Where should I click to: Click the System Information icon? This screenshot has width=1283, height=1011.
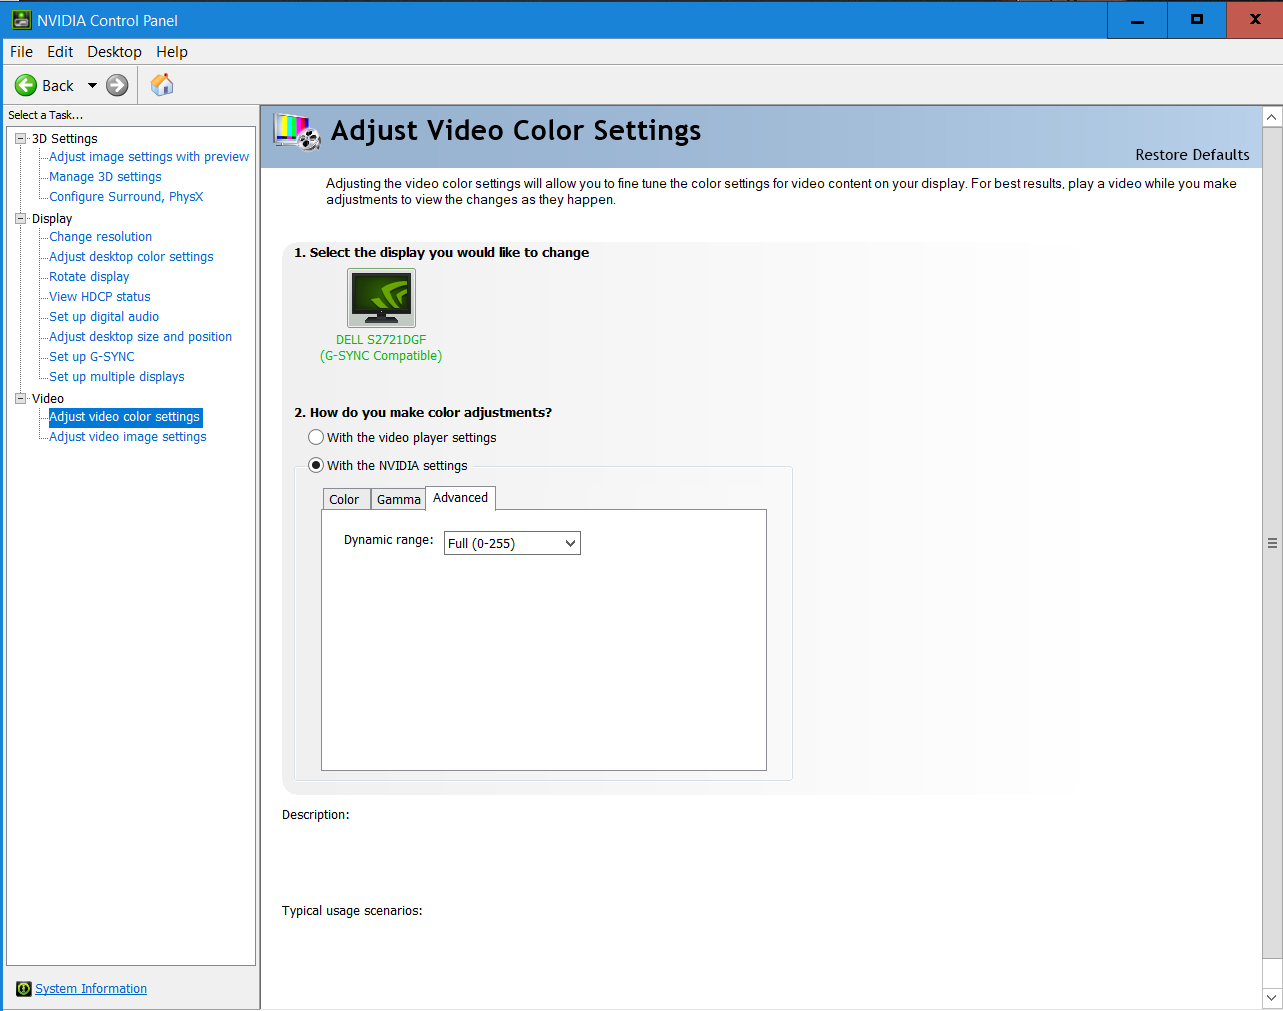pos(24,989)
